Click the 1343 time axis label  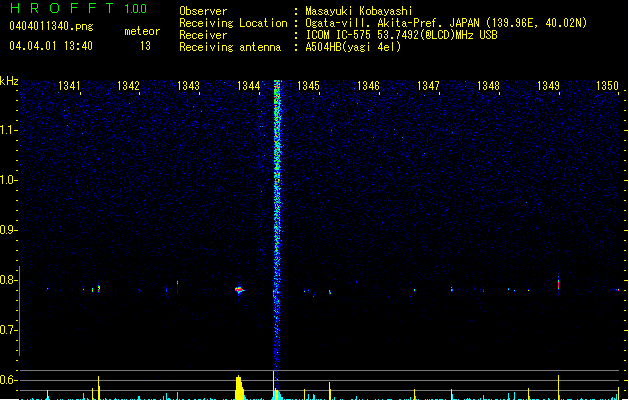tap(188, 86)
